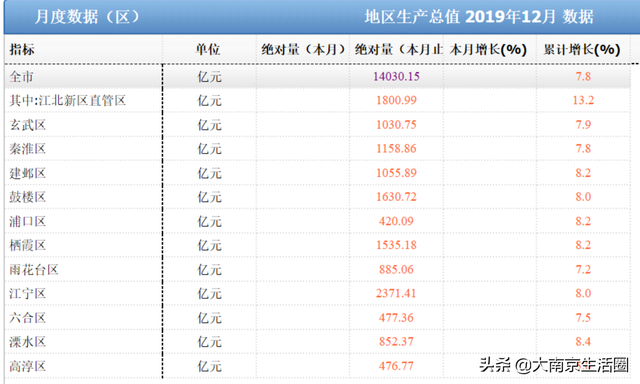
Task: Select the 鼓楼区 row label
Action: click(28, 197)
